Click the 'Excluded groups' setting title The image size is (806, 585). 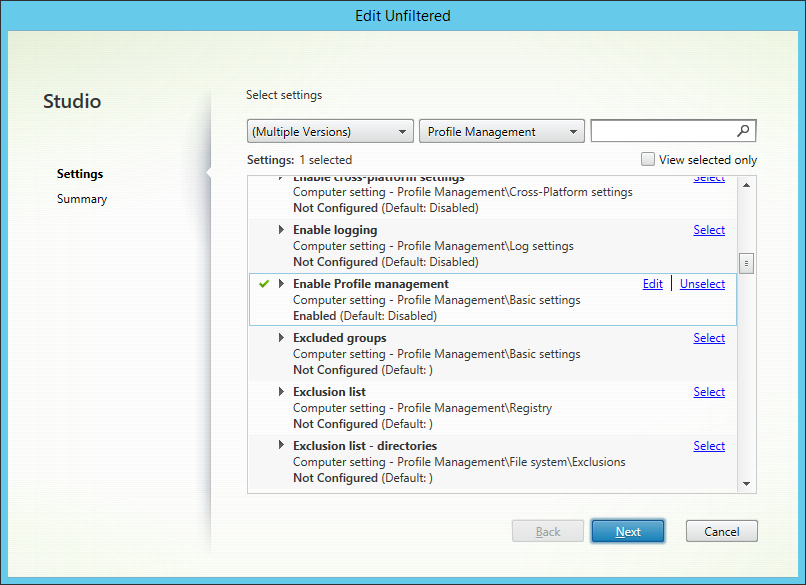pos(340,338)
